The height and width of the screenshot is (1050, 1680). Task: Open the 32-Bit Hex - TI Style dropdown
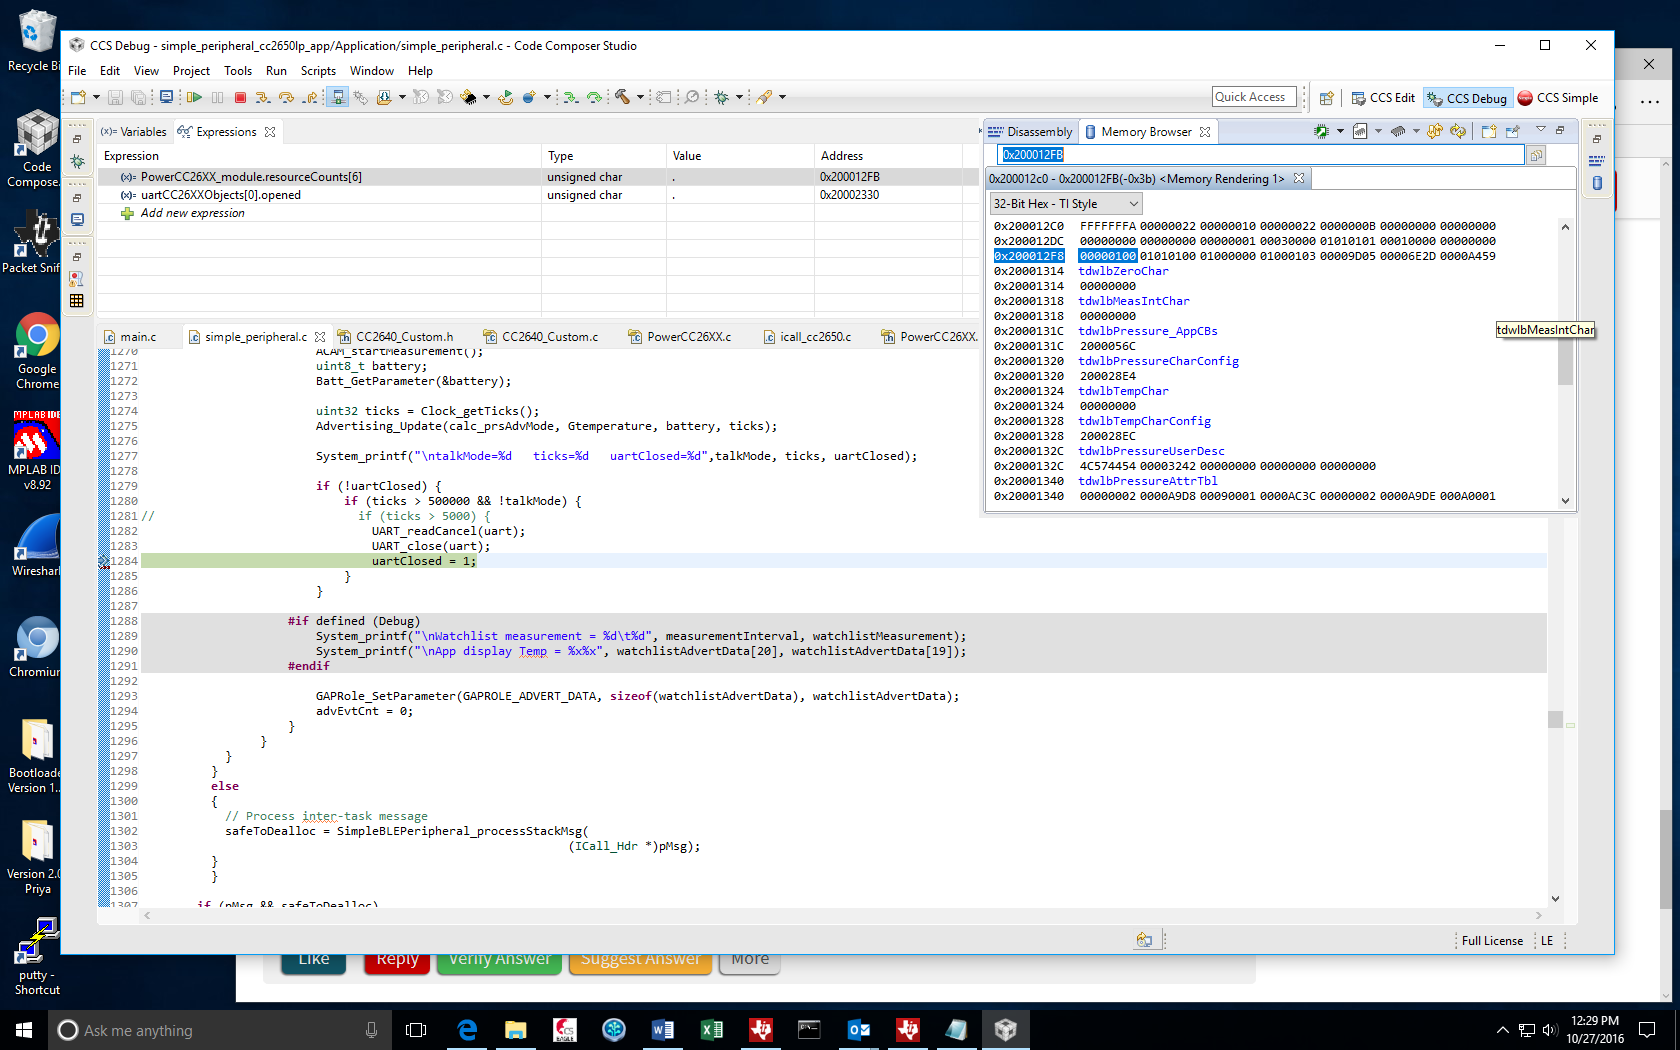[x=1065, y=204]
